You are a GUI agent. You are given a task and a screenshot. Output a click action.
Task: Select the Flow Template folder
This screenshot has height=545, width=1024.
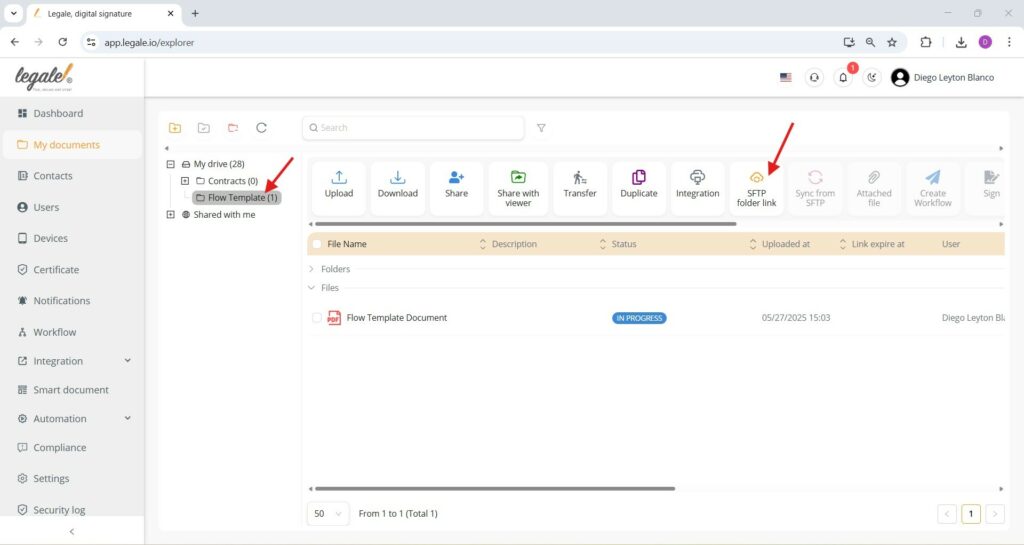[236, 198]
